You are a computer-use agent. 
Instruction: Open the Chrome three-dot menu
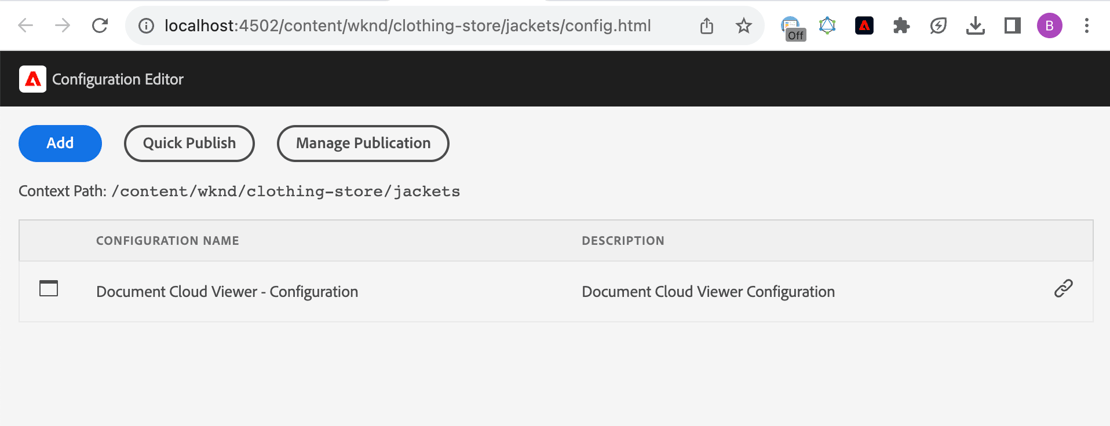click(1086, 26)
